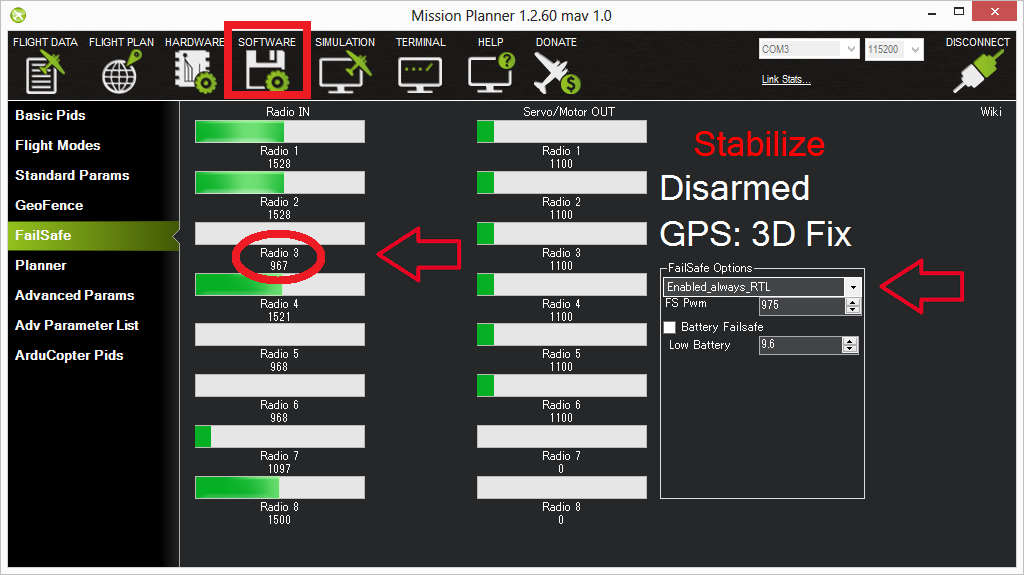Click the Servo/Motor OUT heading
This screenshot has width=1024, height=575.
click(x=569, y=112)
